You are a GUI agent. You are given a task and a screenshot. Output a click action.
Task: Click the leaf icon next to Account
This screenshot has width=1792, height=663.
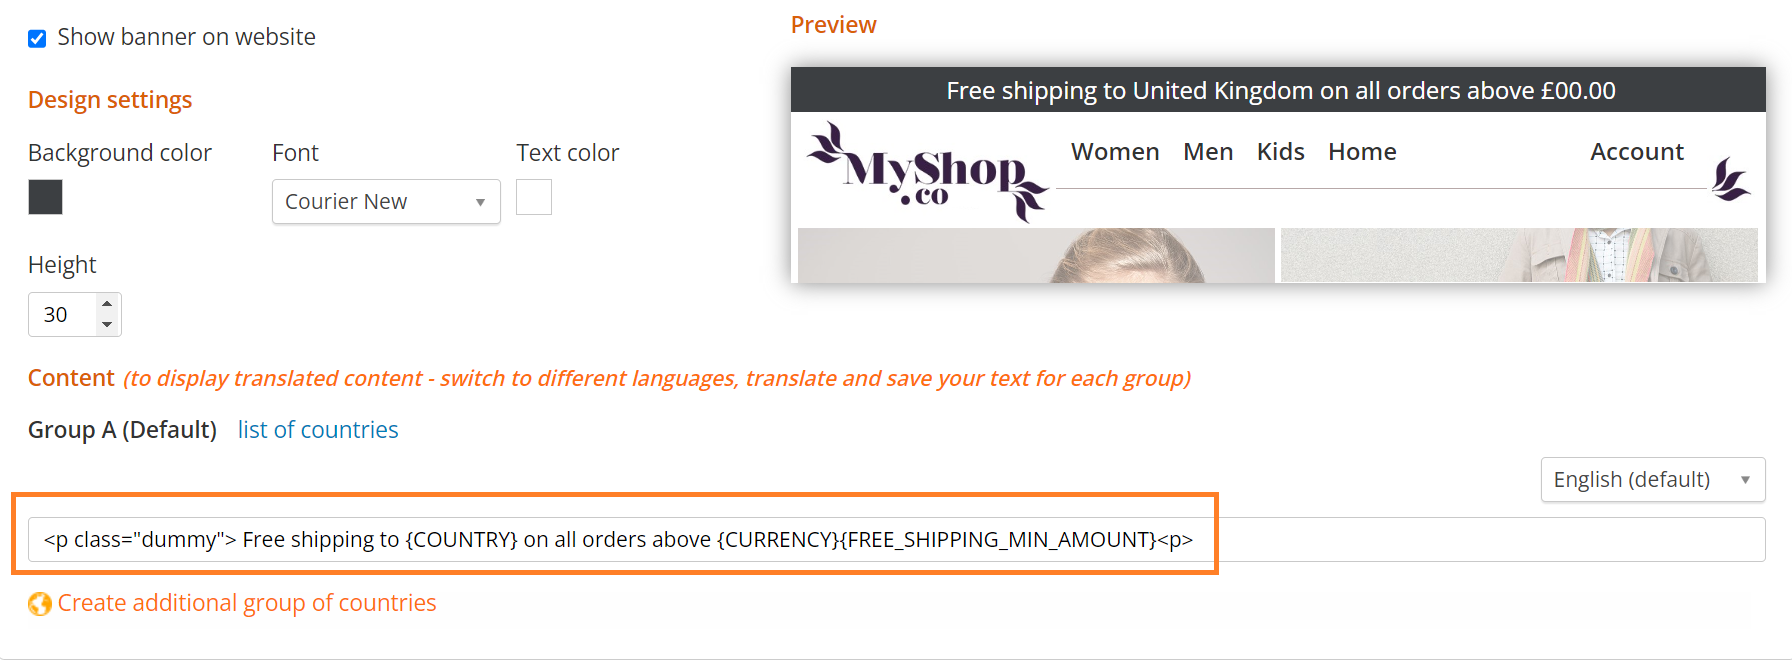click(1730, 179)
